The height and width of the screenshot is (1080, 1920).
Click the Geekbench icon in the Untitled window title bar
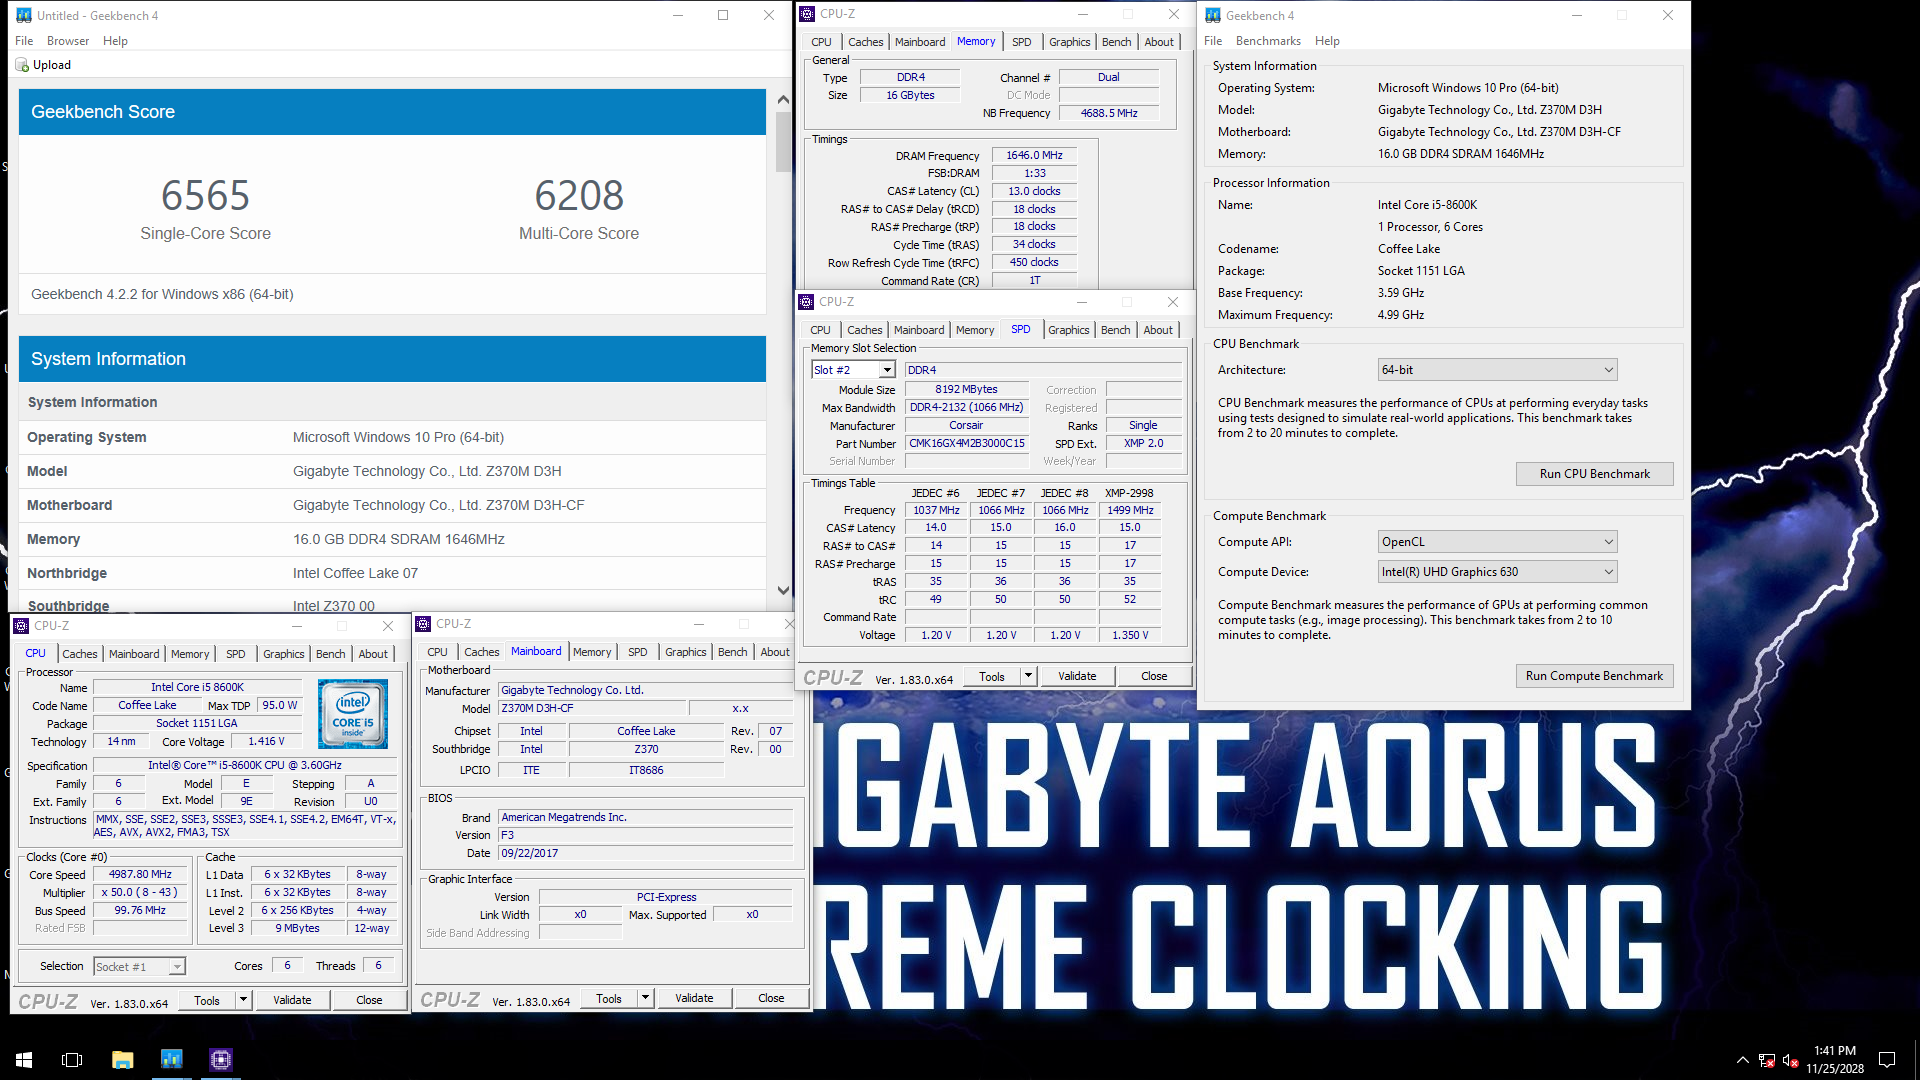pos(24,15)
